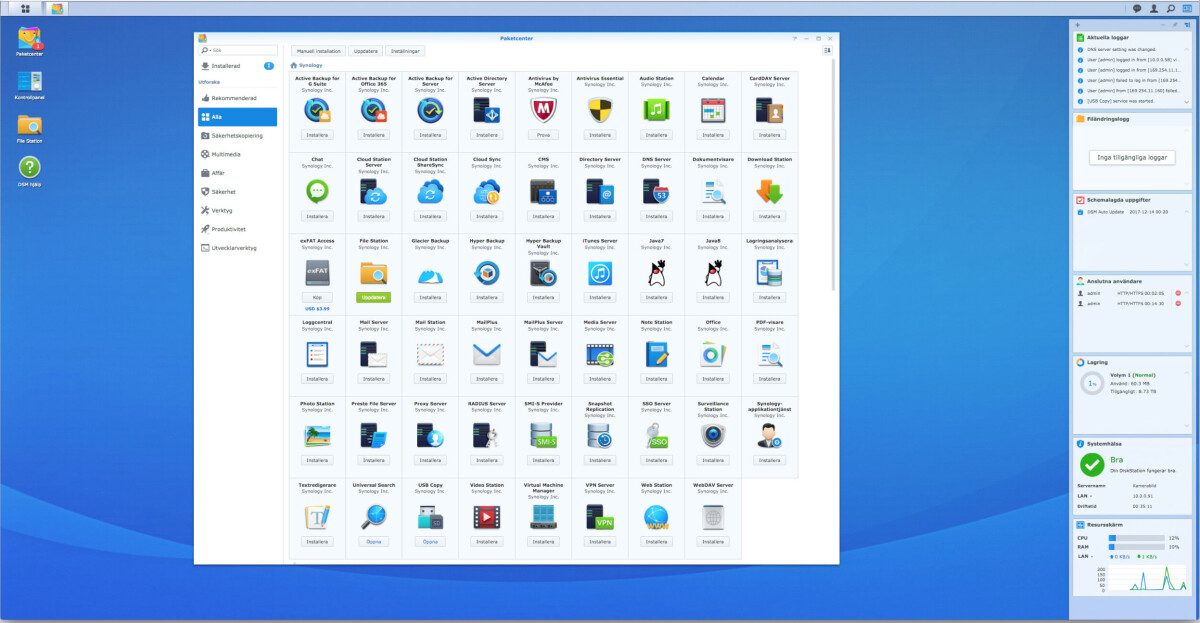
Task: Disconnect the first admin connected user
Action: click(1178, 293)
